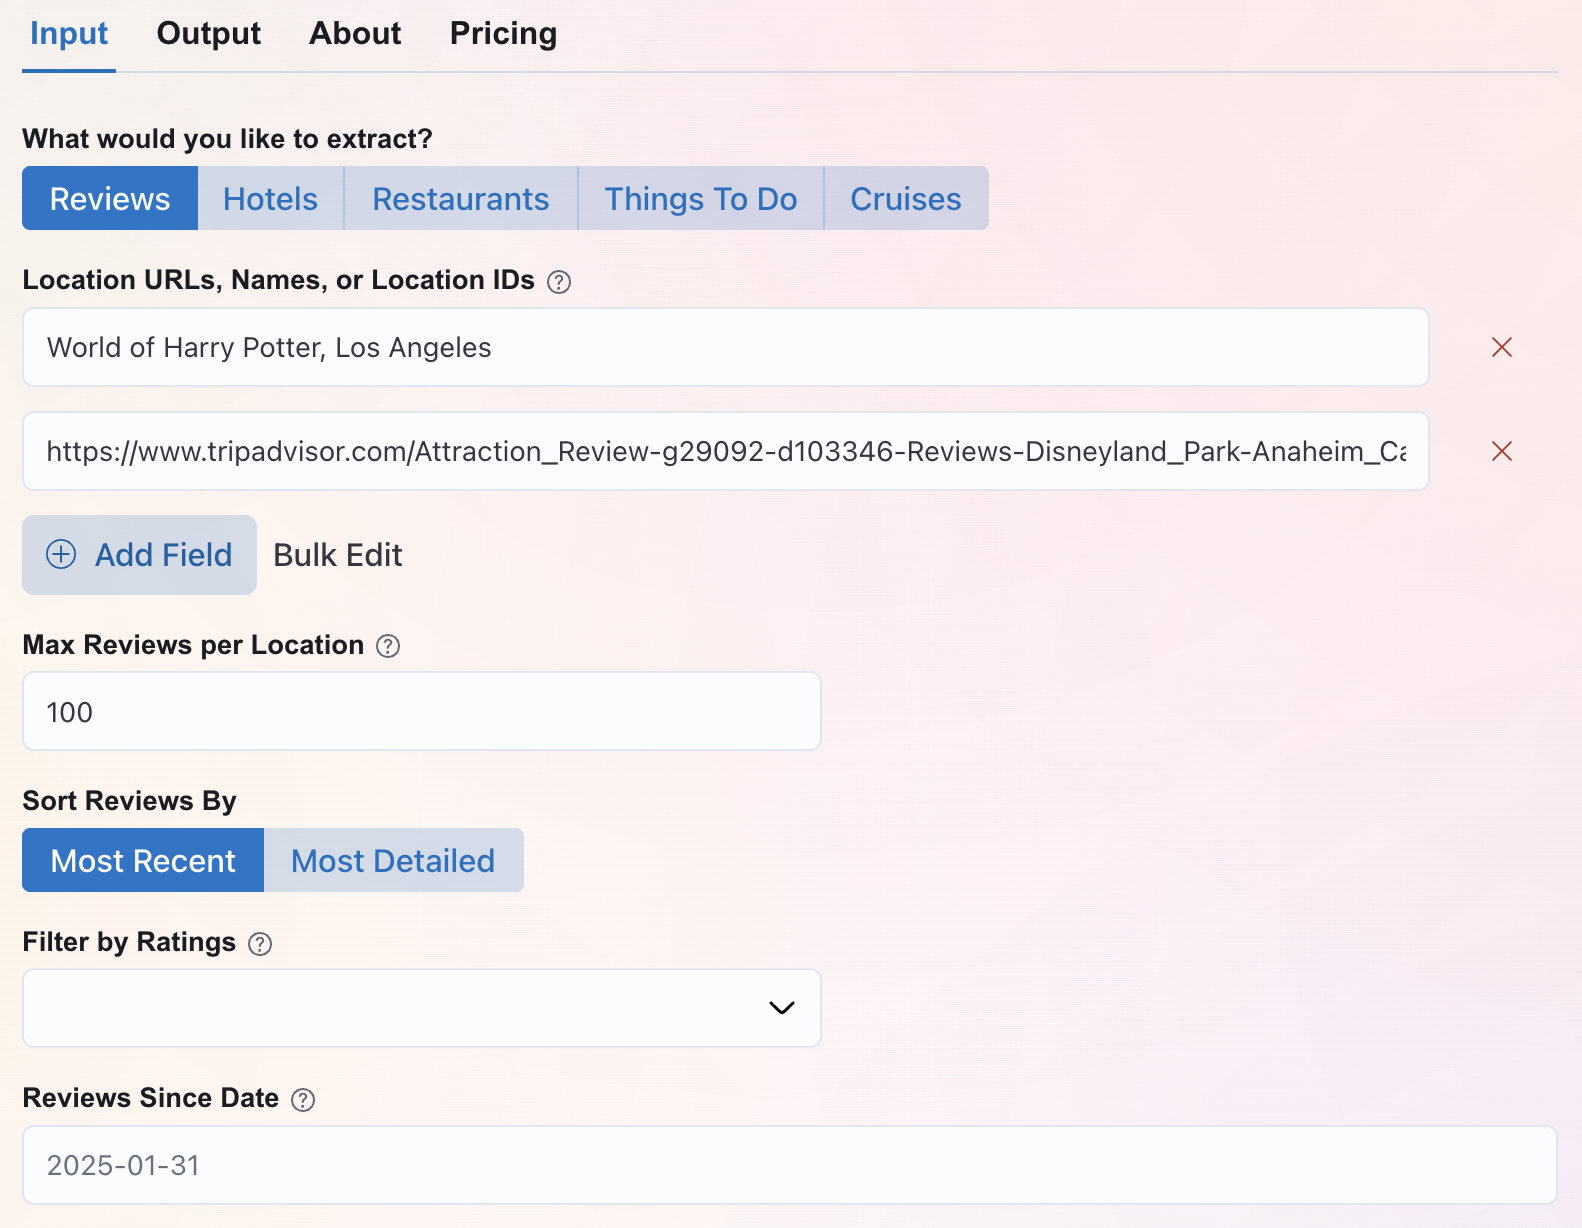Open the Pricing tab
Image resolution: width=1582 pixels, height=1228 pixels.
click(x=503, y=34)
